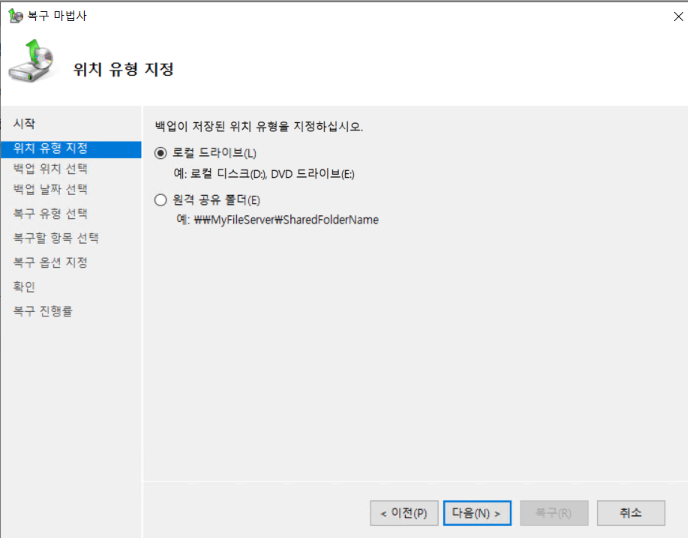Select the 복구할 항목 선택 step
The width and height of the screenshot is (688, 538).
click(55, 238)
